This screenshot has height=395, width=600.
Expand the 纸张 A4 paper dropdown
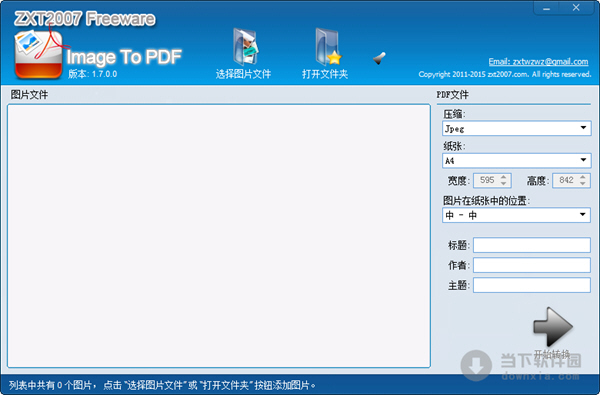pos(516,161)
